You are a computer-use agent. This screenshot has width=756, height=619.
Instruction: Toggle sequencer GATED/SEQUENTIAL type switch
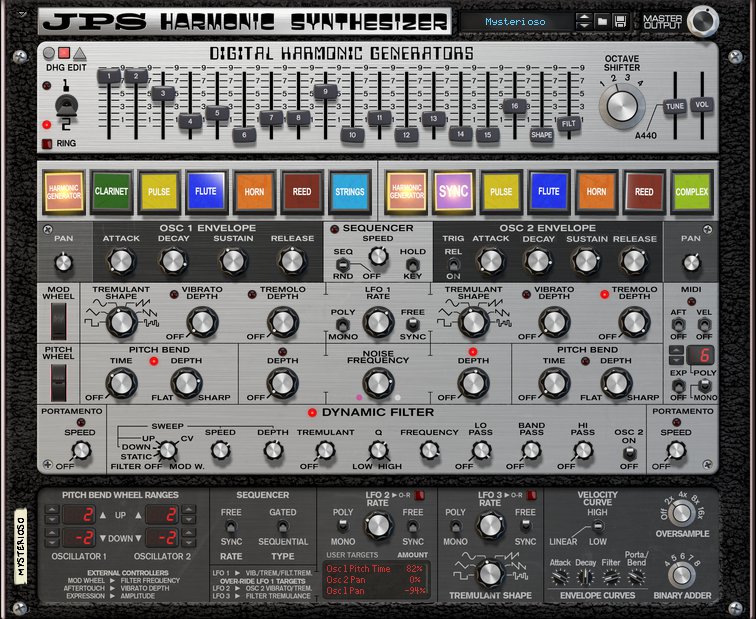click(283, 526)
